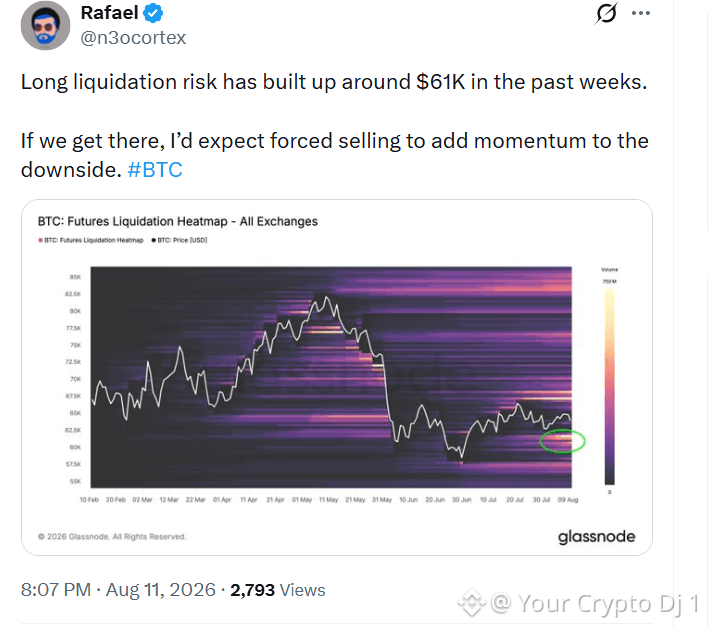
Task: Open the Rafael display name link
Action: [109, 13]
